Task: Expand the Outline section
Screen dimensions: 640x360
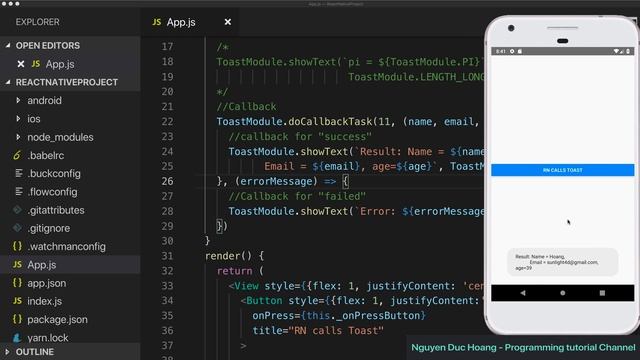Action: 7,352
